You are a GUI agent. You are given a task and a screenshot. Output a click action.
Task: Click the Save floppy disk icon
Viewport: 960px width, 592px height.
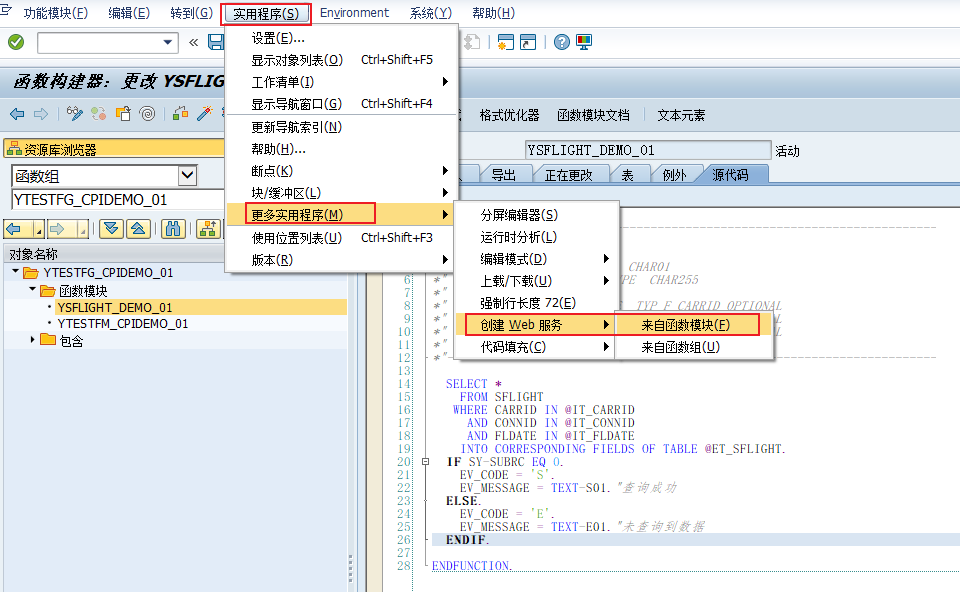(216, 42)
